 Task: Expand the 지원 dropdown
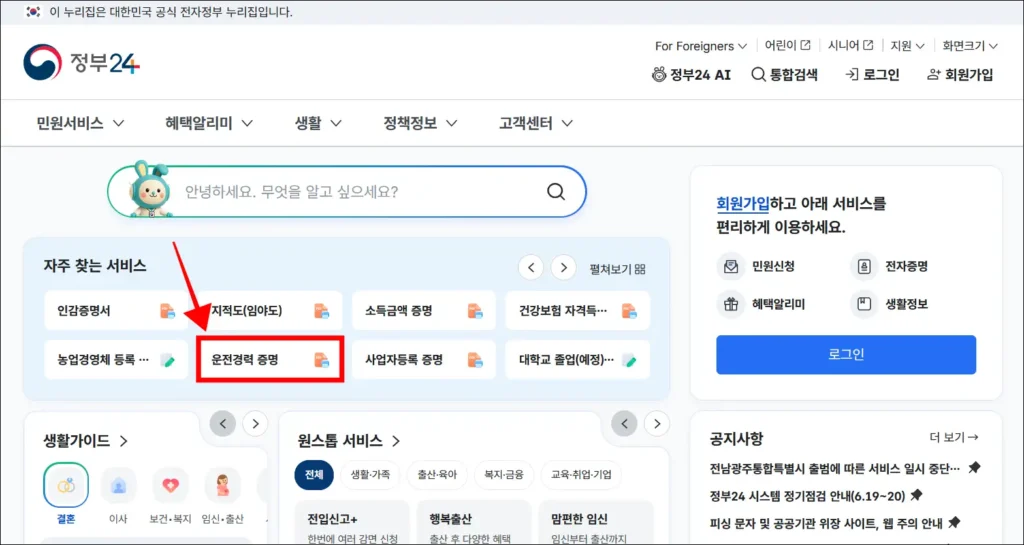click(908, 46)
